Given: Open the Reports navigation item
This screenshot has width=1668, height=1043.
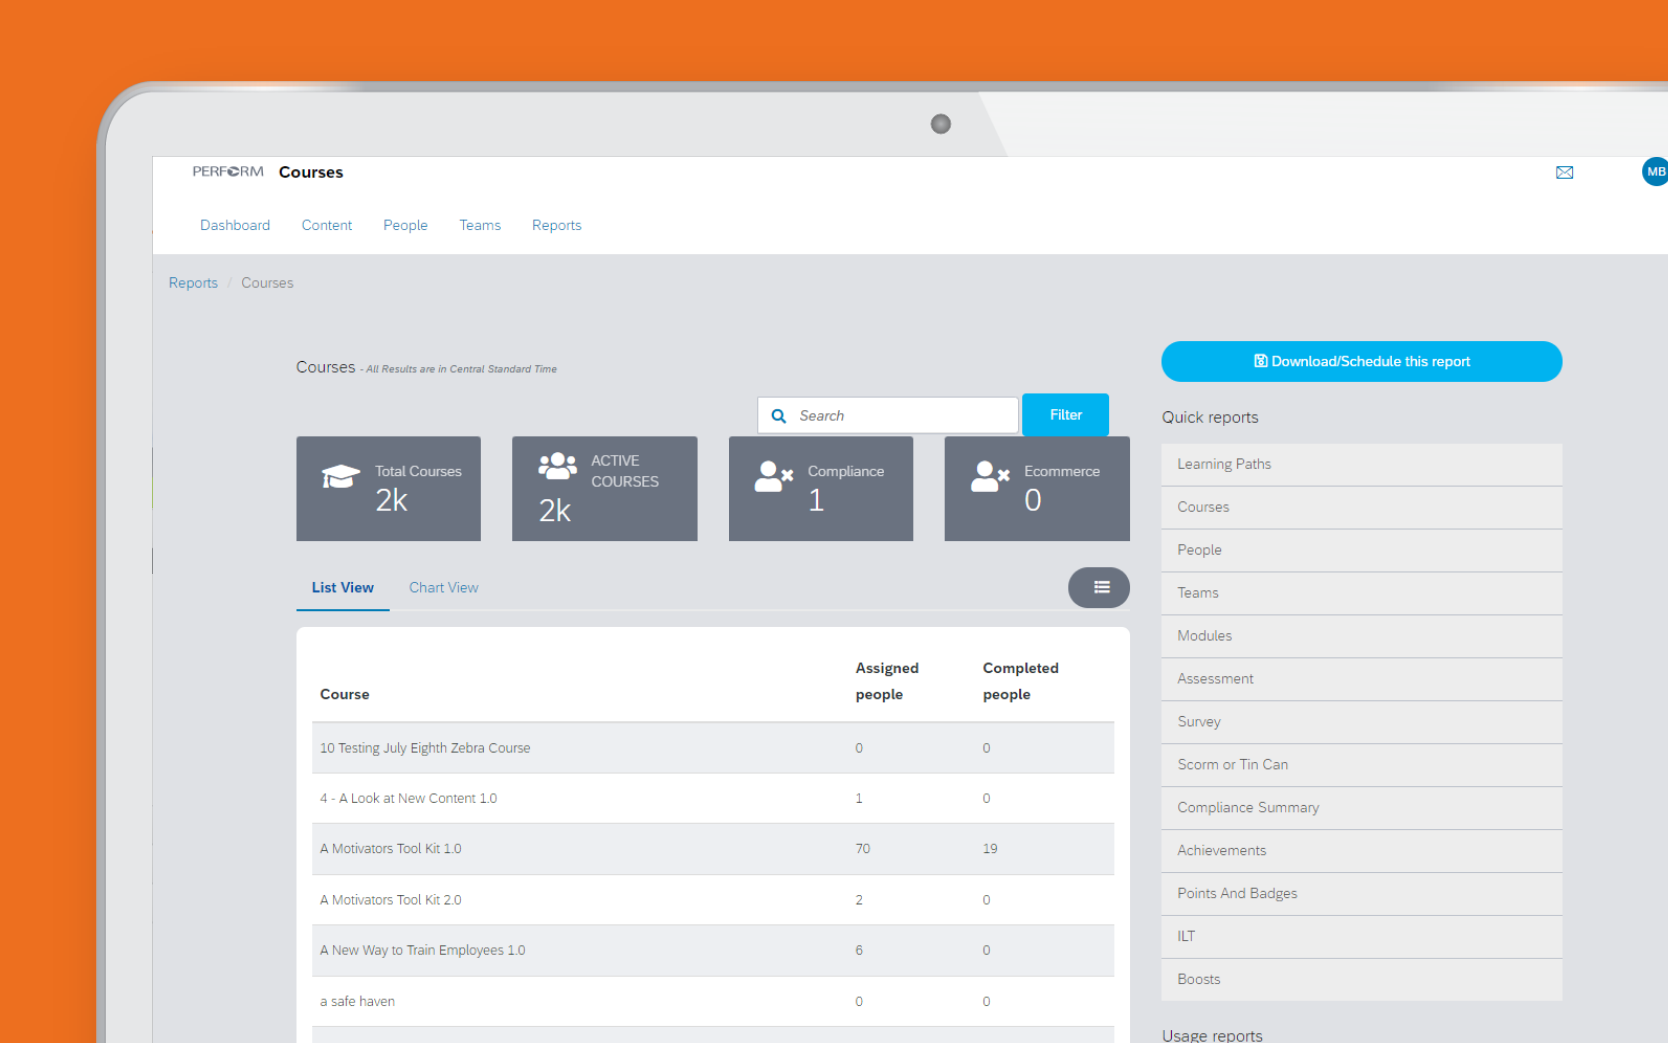Looking at the screenshot, I should tap(557, 225).
